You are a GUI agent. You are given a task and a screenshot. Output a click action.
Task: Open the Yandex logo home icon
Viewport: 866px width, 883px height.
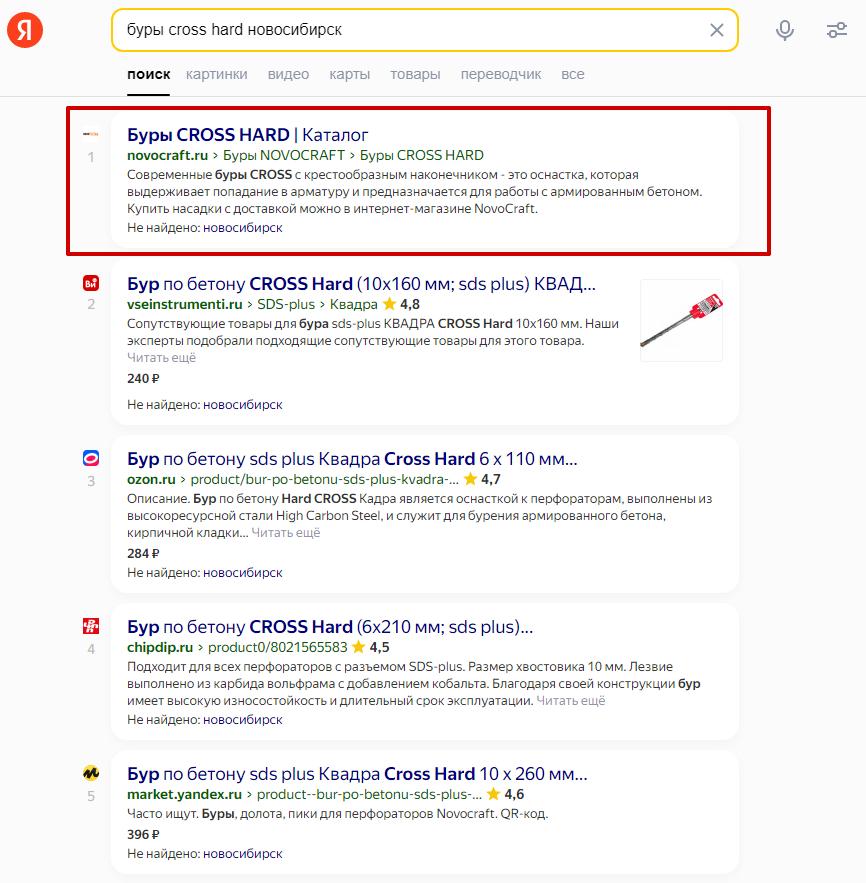[25, 30]
